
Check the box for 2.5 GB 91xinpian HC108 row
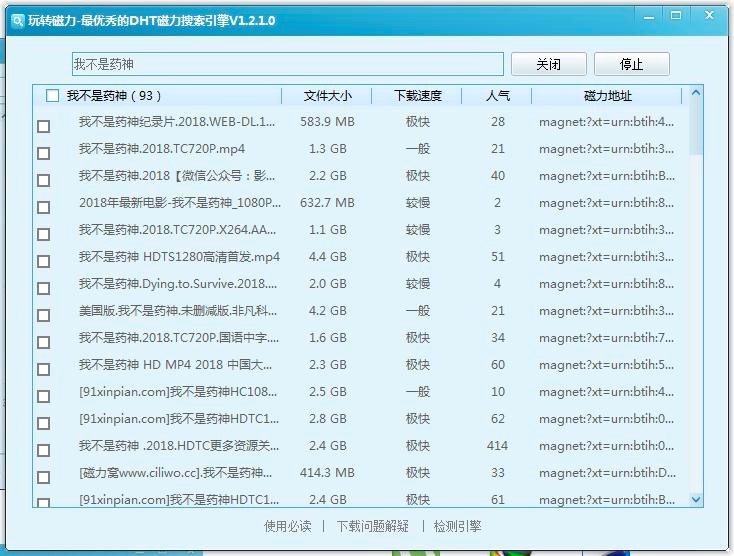44,397
